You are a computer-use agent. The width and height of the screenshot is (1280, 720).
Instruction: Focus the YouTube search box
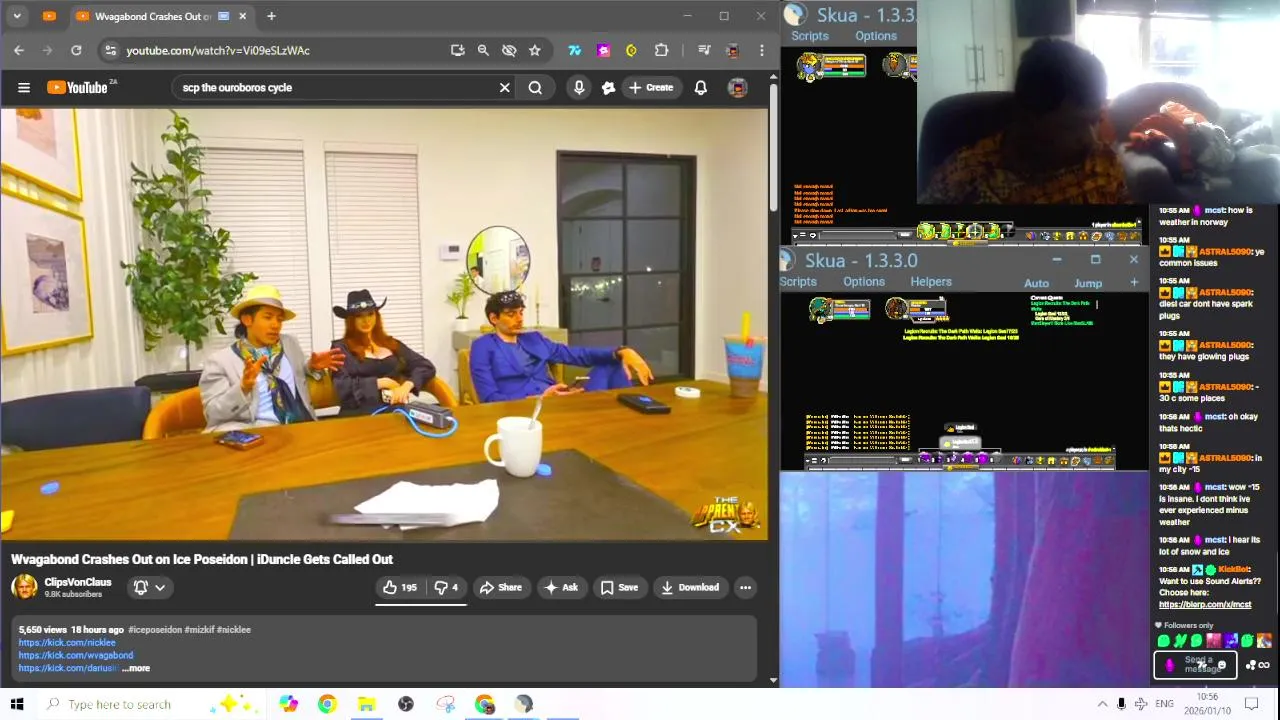point(335,88)
